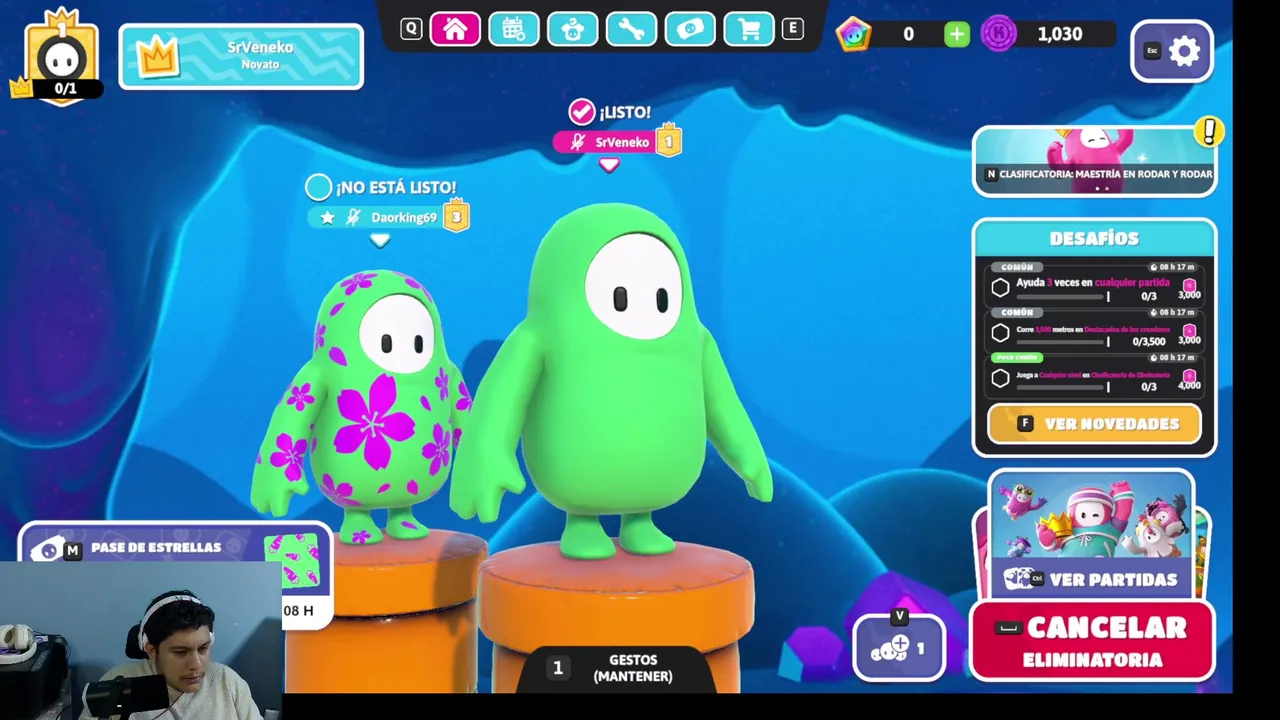The image size is (1280, 720).
Task: Click VER NOVEDADES button
Action: [1094, 424]
